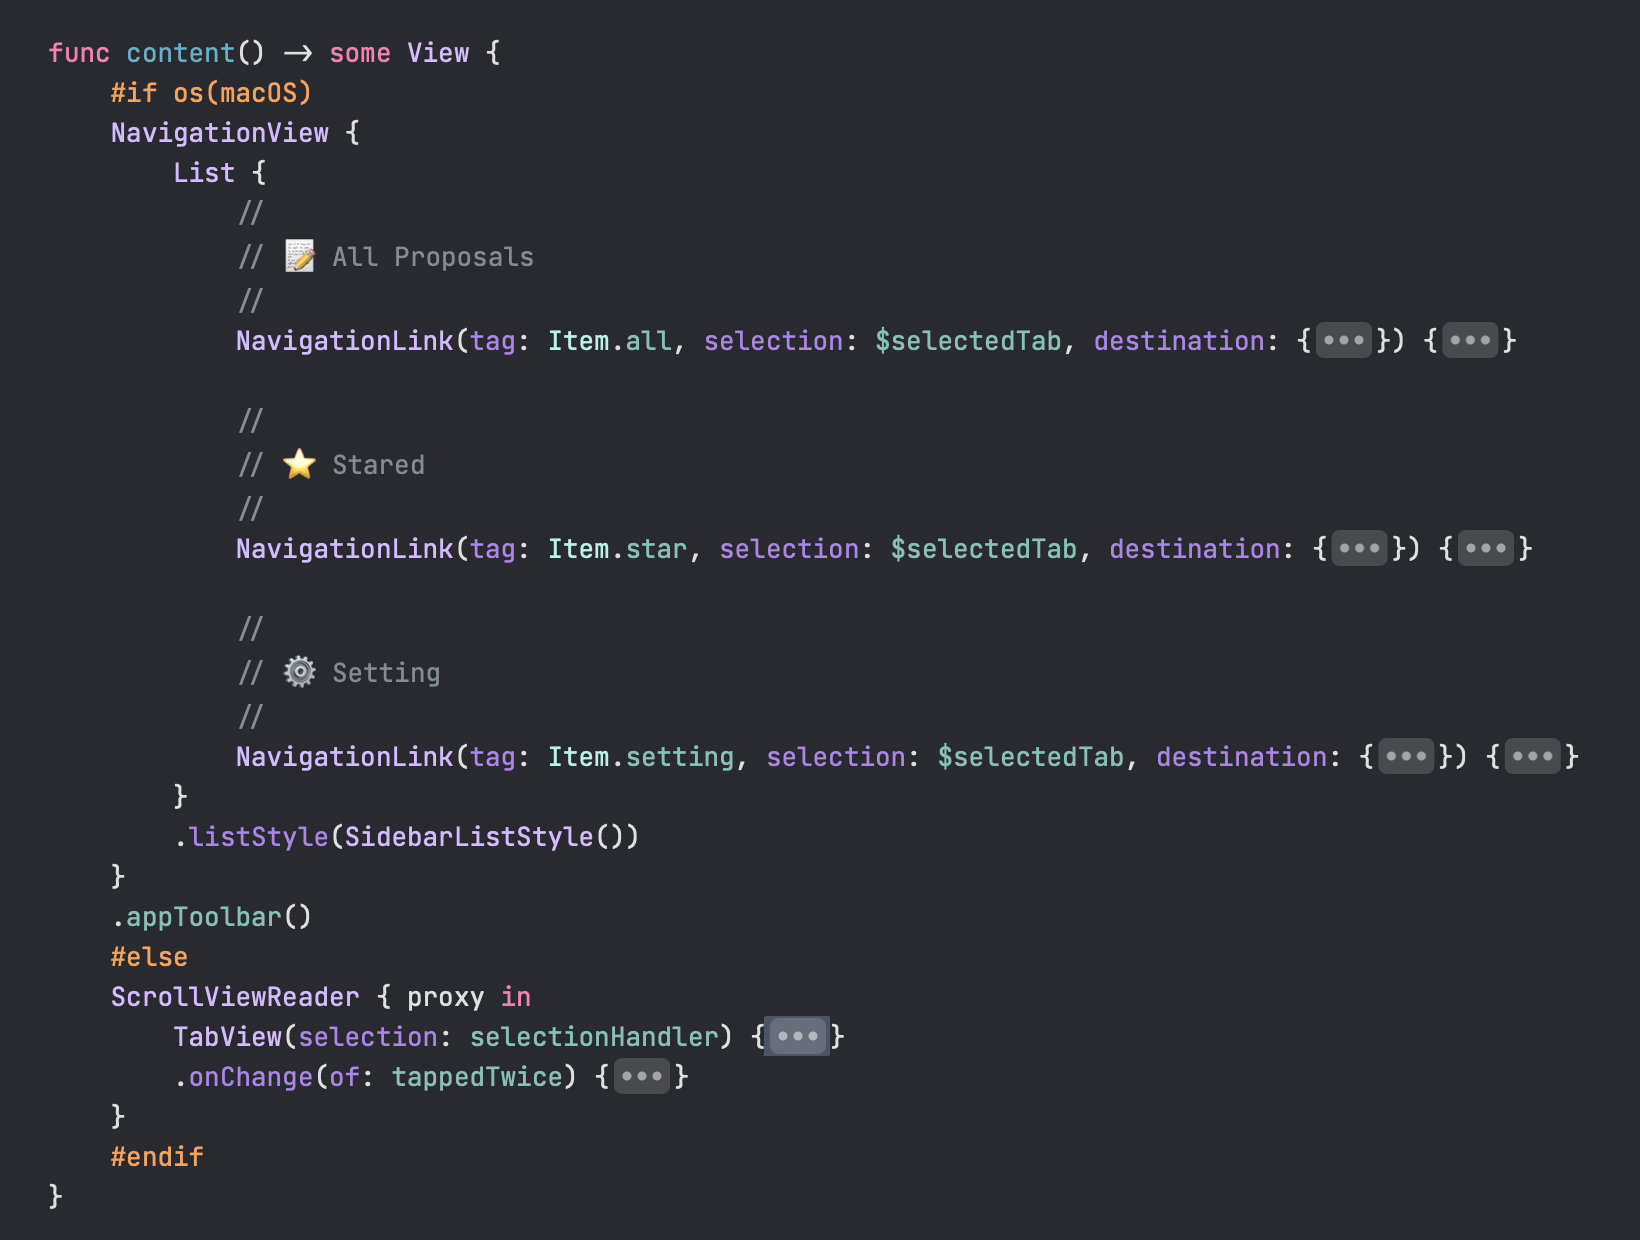Expand Item.all trailing closure fold

1470,340
